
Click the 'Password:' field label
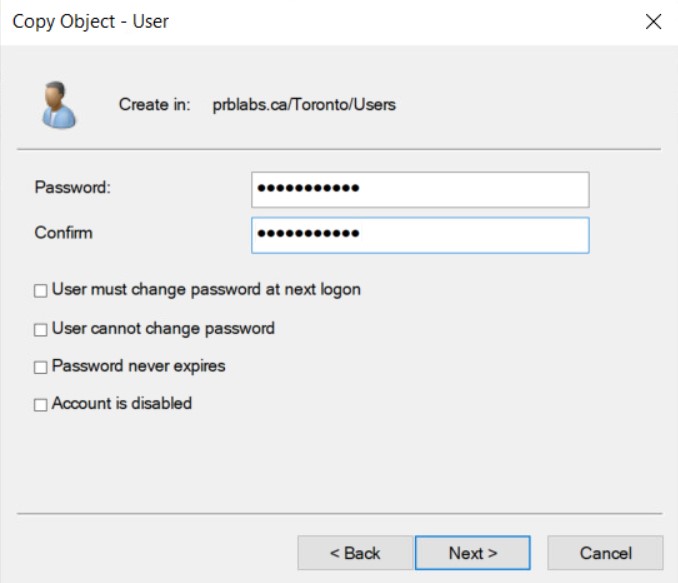click(x=72, y=187)
